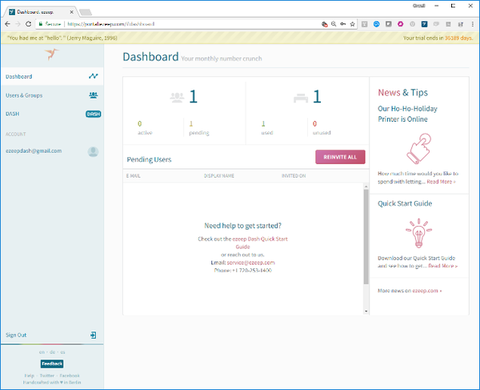Click the service@ezeep.com email link

click(x=251, y=262)
